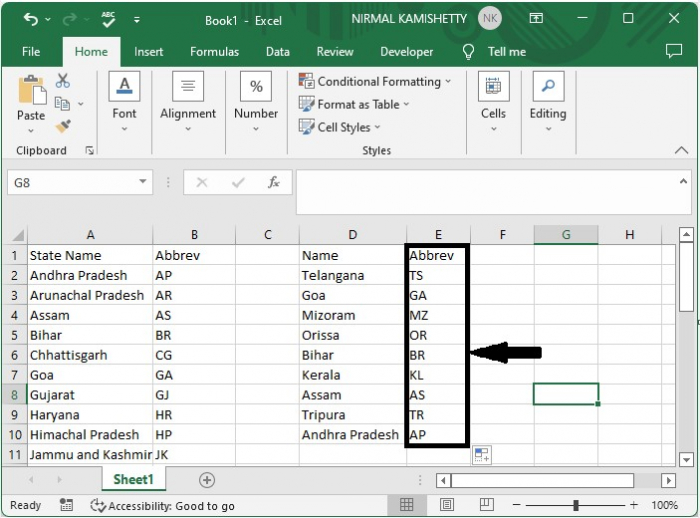Switch to Page Layout view icon
Image resolution: width=700 pixels, height=518 pixels.
point(446,505)
